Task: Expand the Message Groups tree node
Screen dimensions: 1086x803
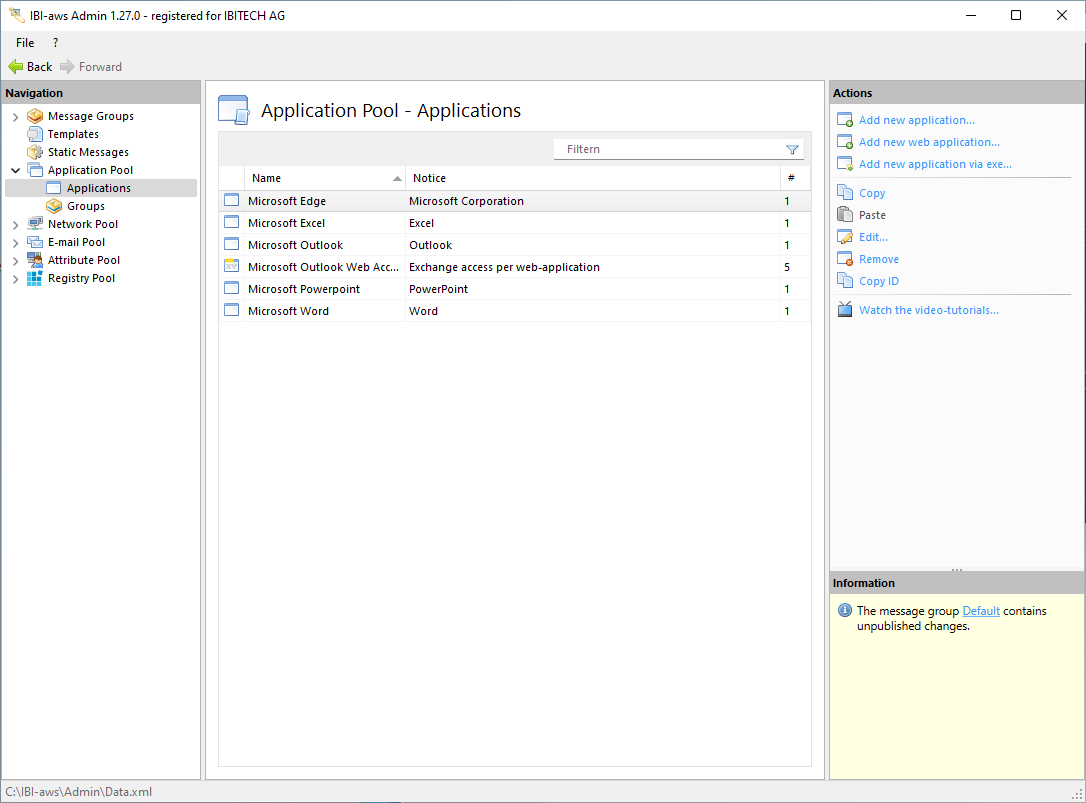Action: (x=15, y=117)
